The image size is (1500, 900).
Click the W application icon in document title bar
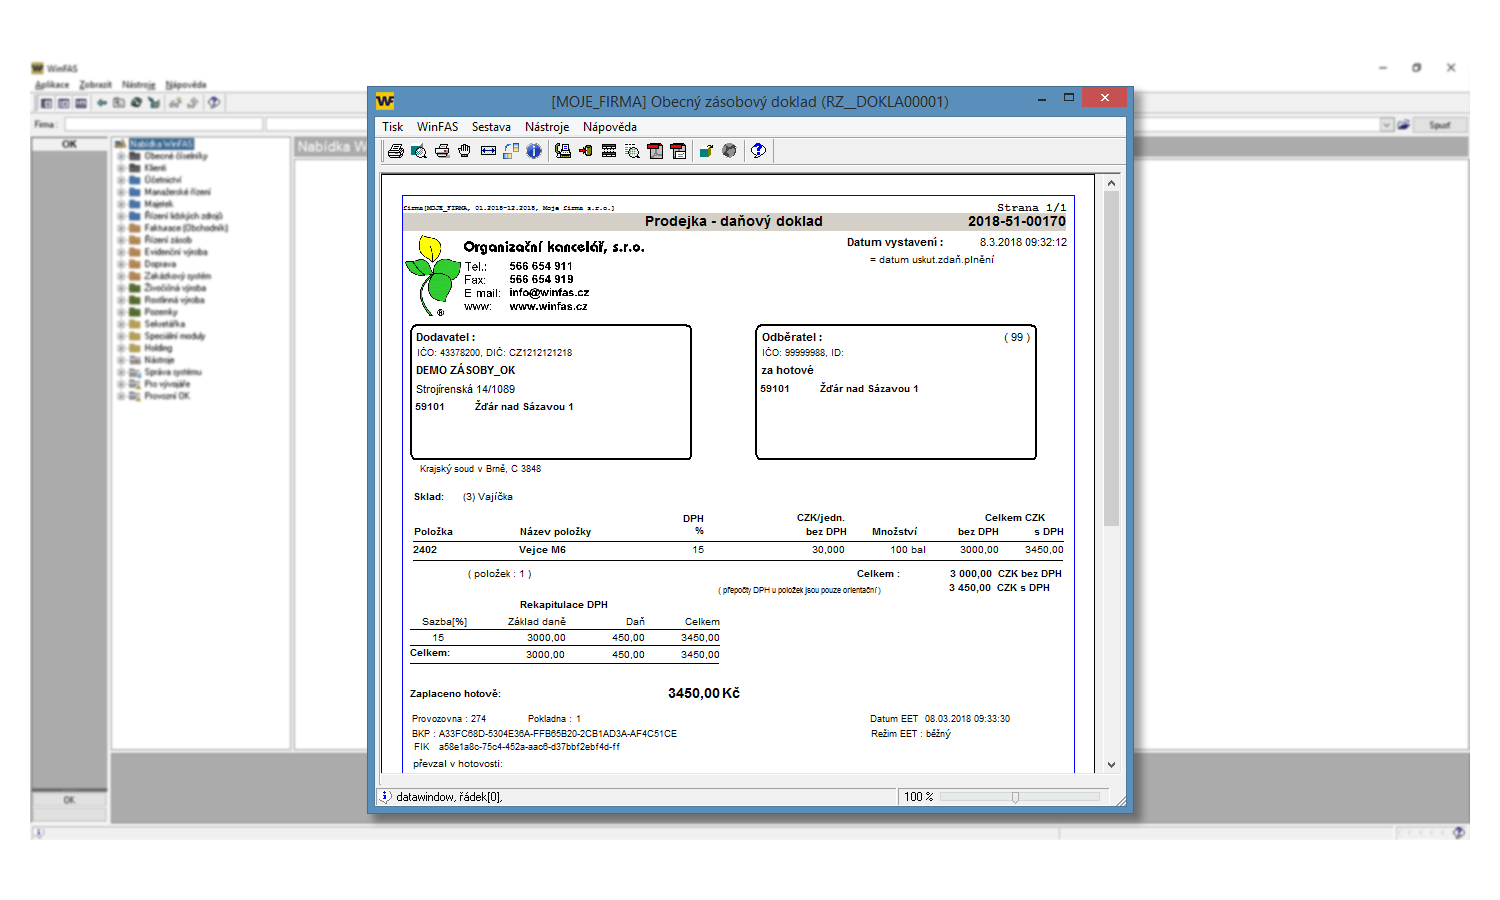click(x=385, y=101)
